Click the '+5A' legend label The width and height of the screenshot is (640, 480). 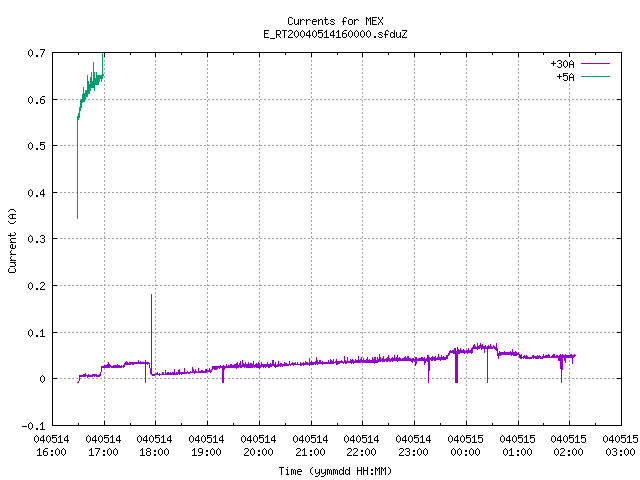pos(565,77)
